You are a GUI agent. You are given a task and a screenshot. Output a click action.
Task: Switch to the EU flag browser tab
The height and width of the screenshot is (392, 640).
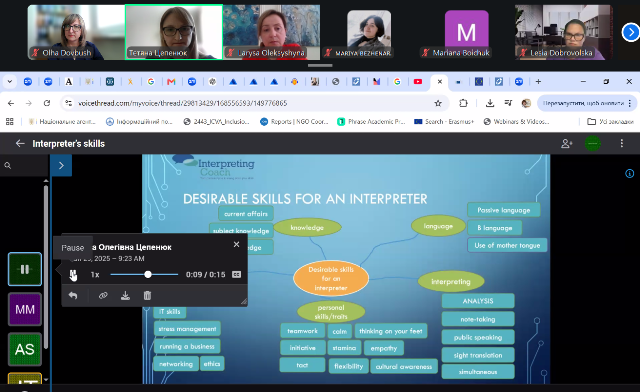479,82
